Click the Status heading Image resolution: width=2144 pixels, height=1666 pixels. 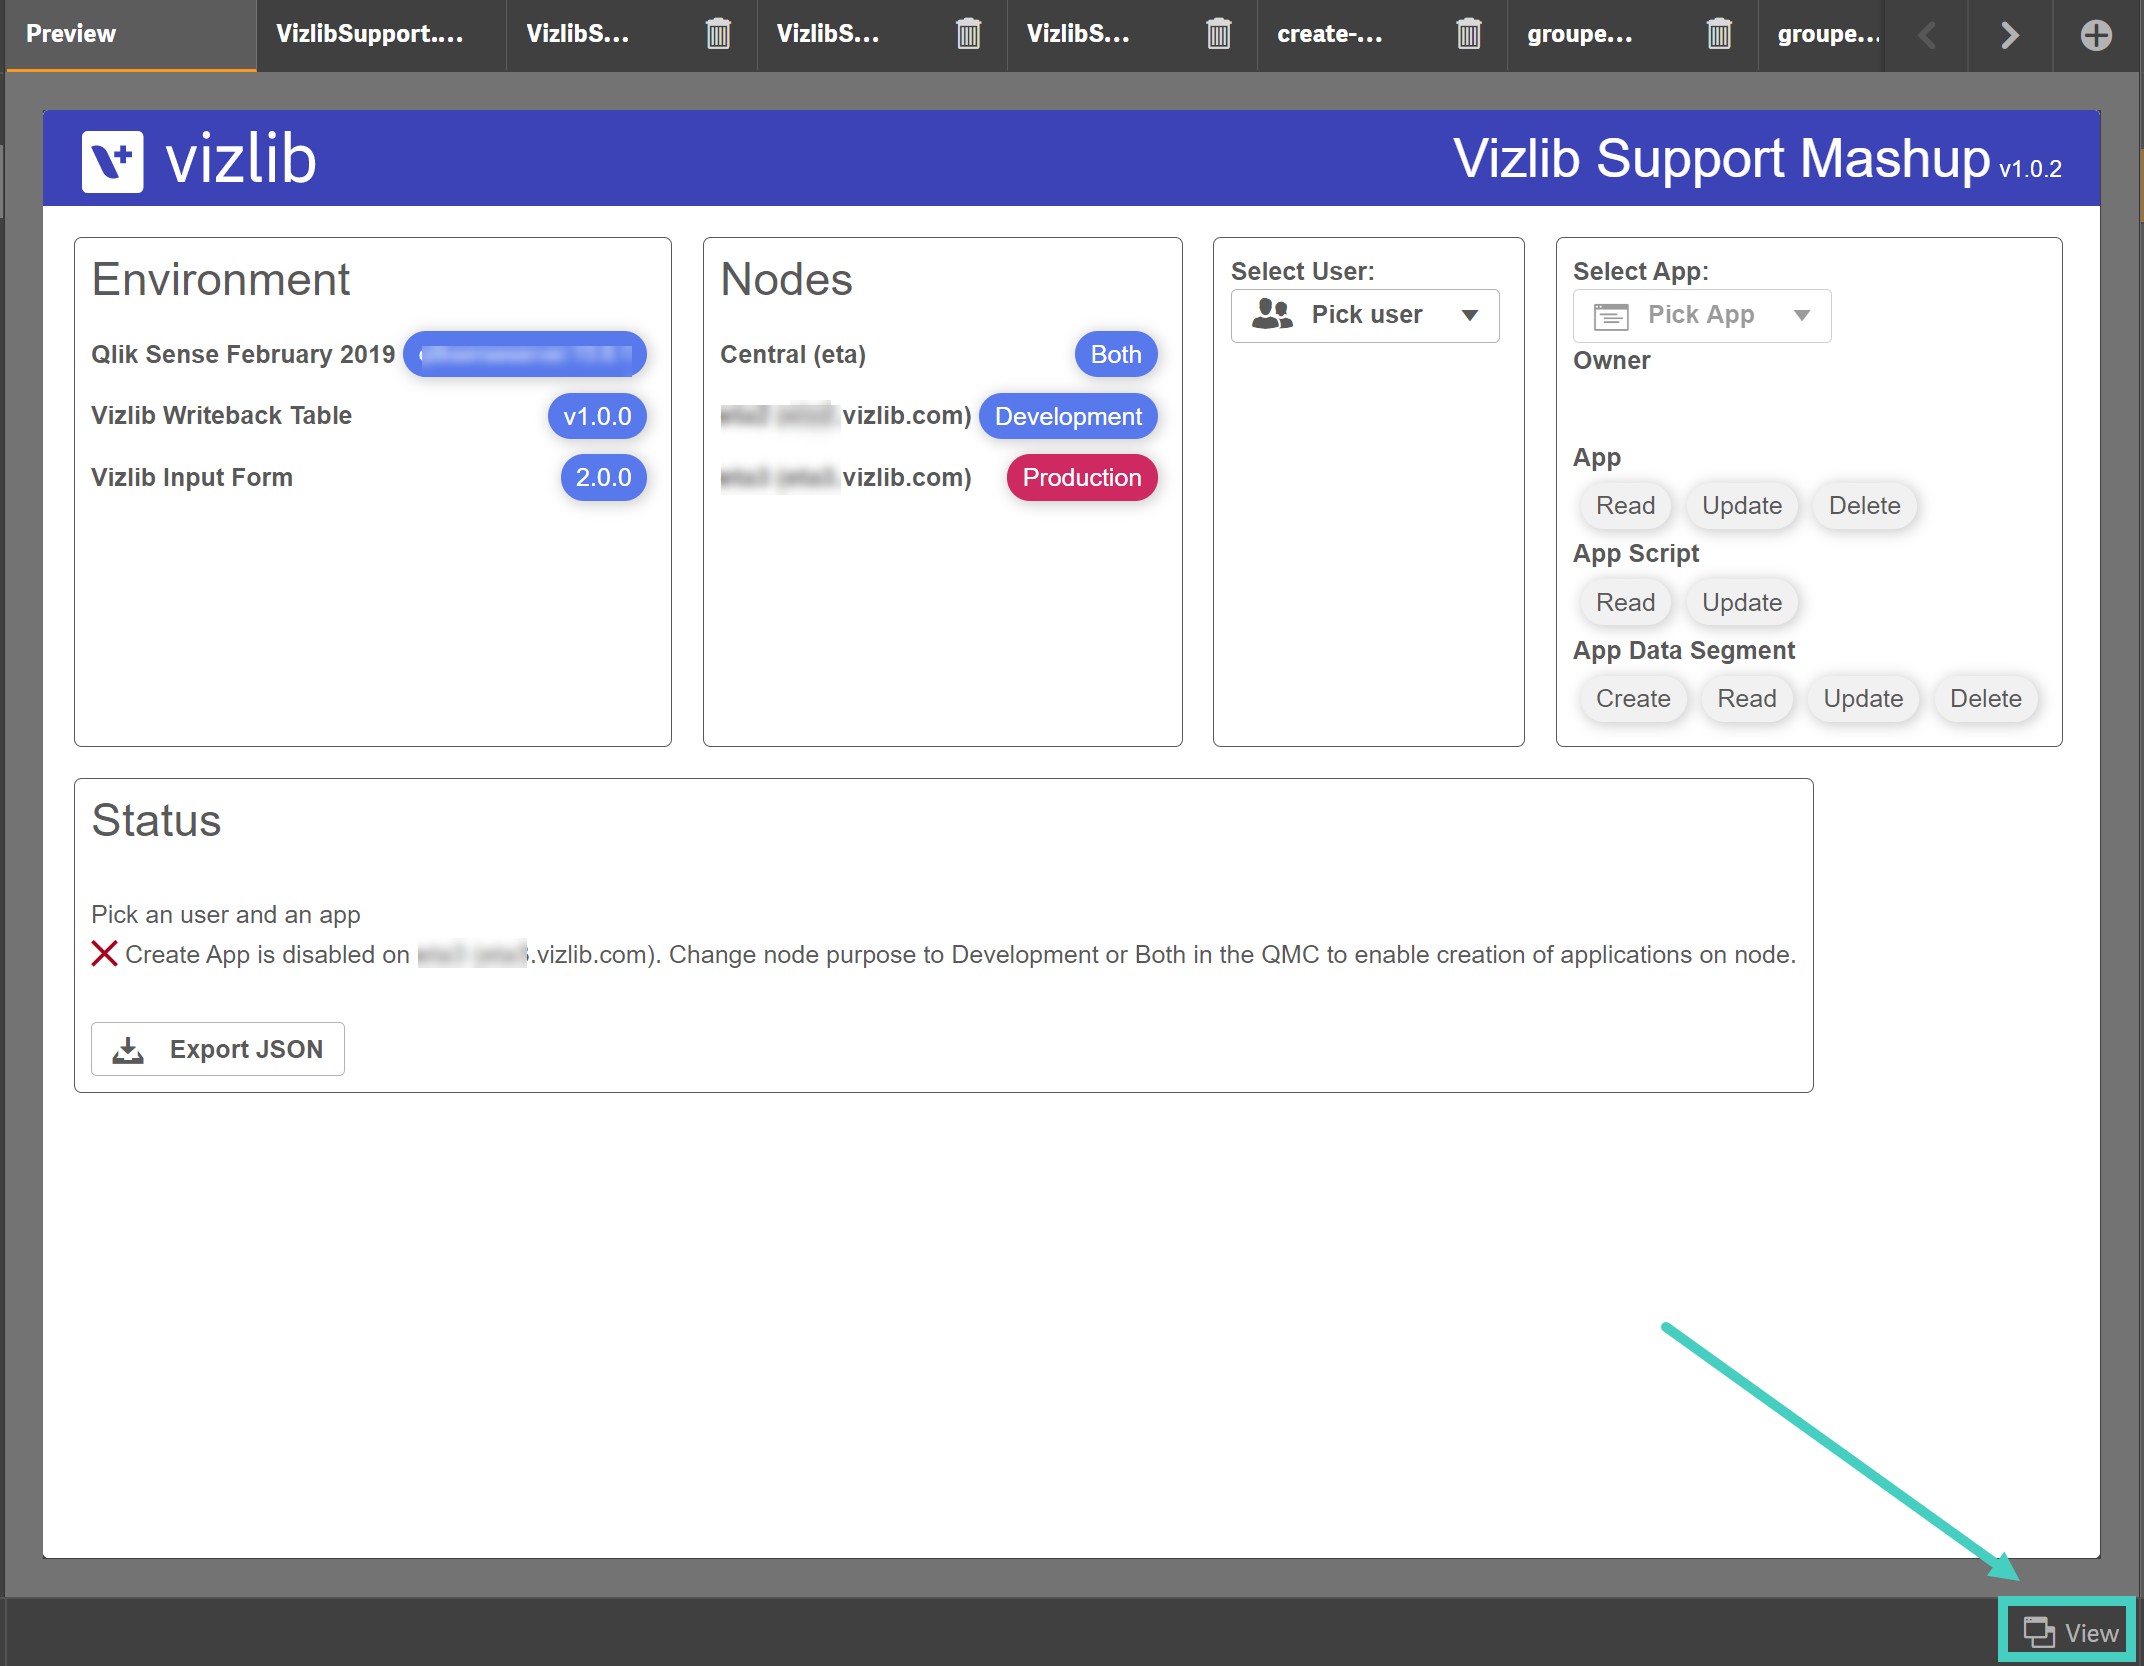click(156, 820)
